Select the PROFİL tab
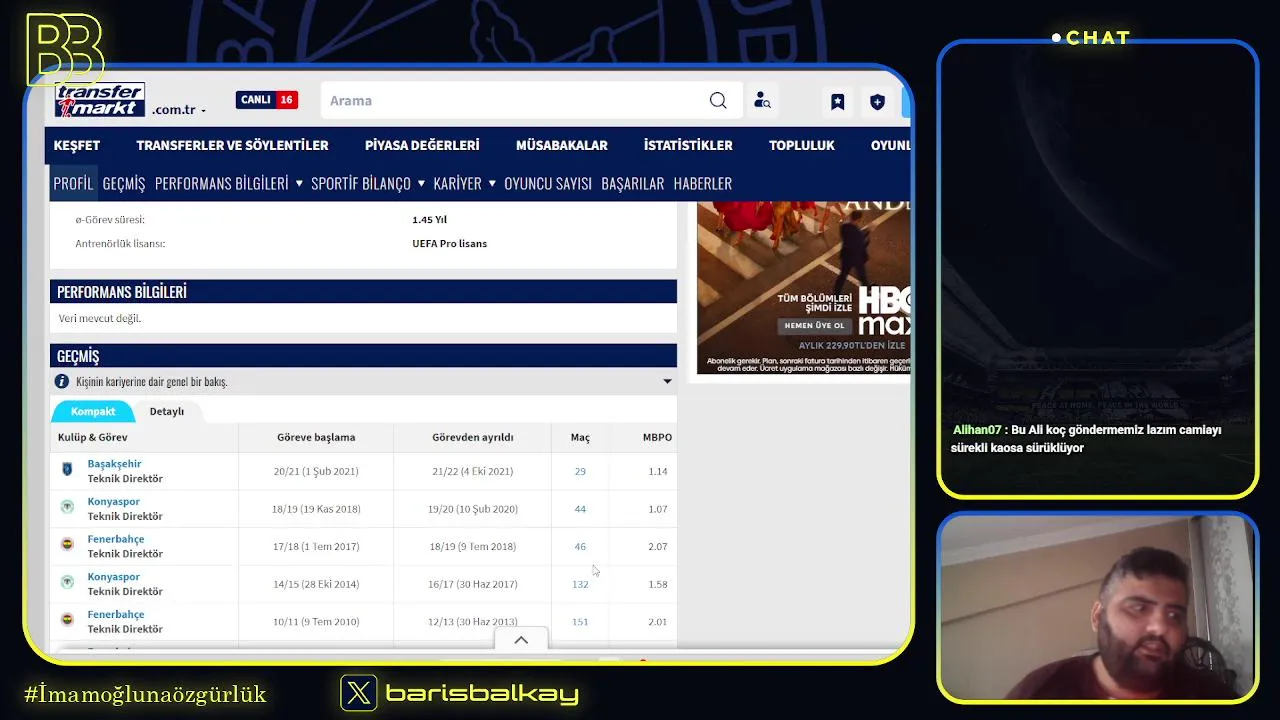This screenshot has width=1280, height=720. (x=73, y=183)
